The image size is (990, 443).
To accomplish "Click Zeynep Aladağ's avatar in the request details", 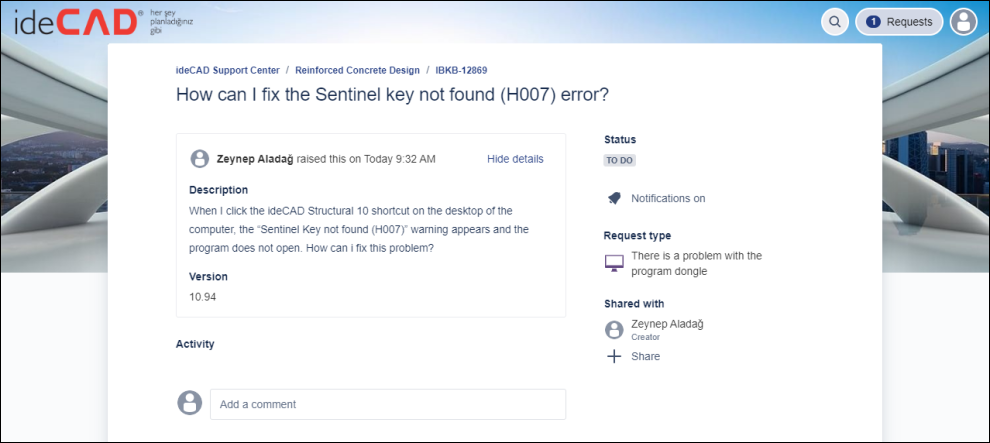I will 200,159.
